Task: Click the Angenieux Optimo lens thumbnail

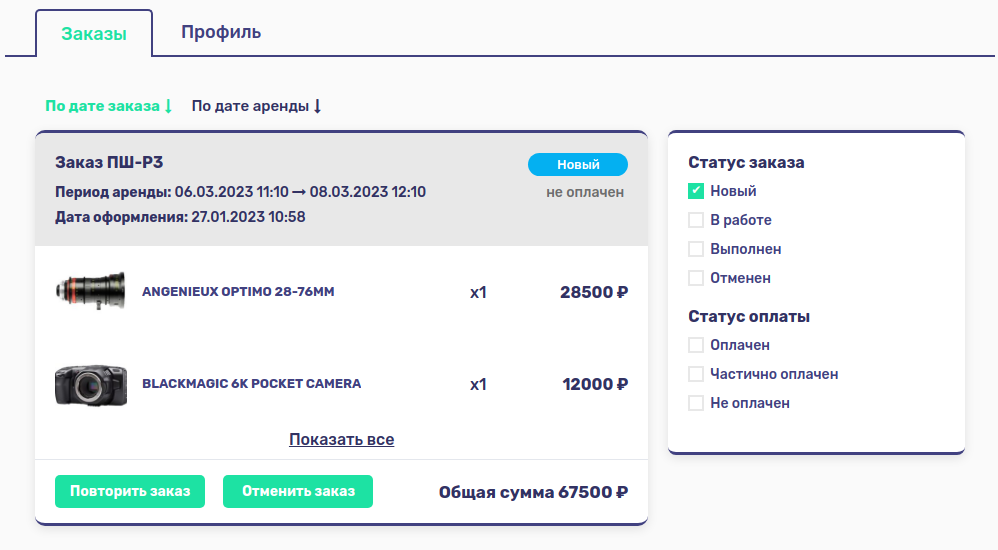Action: pos(90,292)
